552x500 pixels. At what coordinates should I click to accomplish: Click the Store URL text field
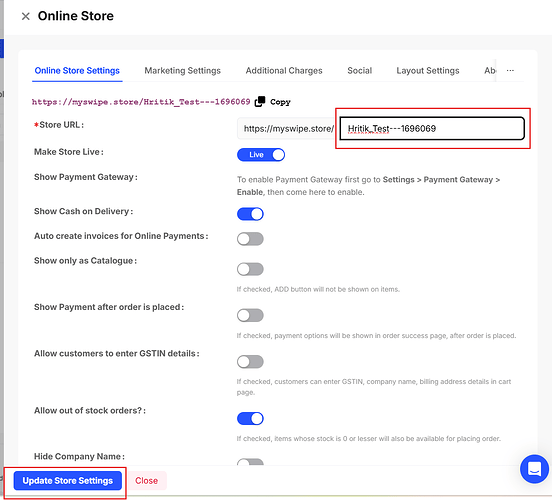(432, 129)
